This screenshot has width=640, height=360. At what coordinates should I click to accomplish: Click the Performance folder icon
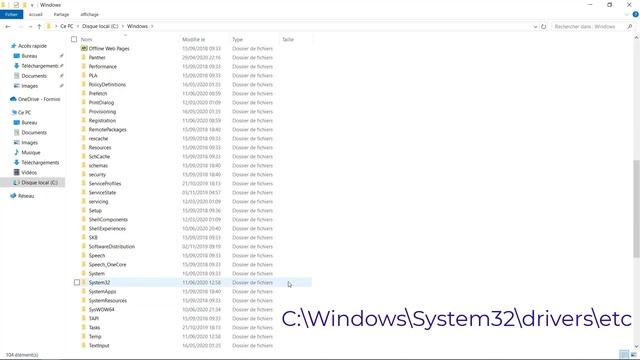click(x=84, y=66)
